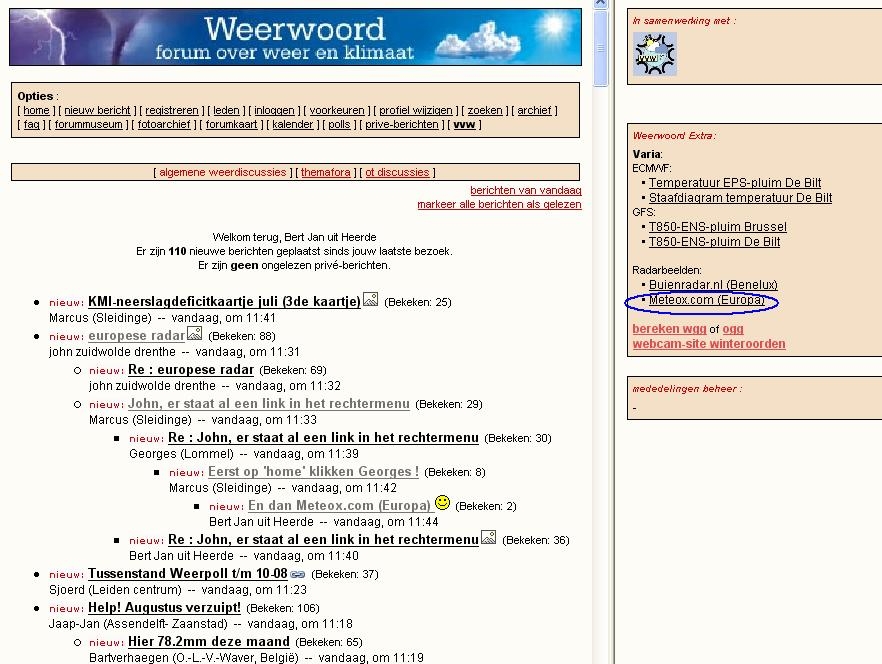
Task: Click the ogg link
Action: [733, 329]
